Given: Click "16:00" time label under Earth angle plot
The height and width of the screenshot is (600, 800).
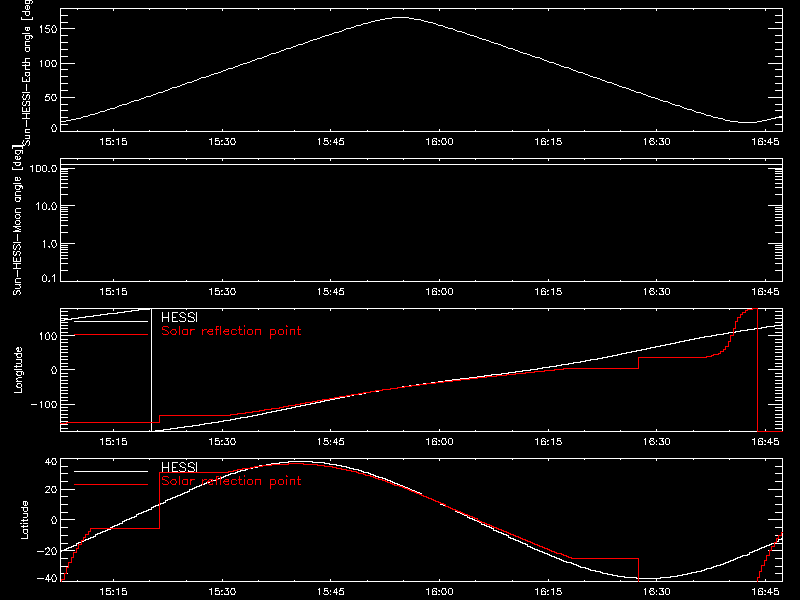Looking at the screenshot, I should click(x=439, y=142).
